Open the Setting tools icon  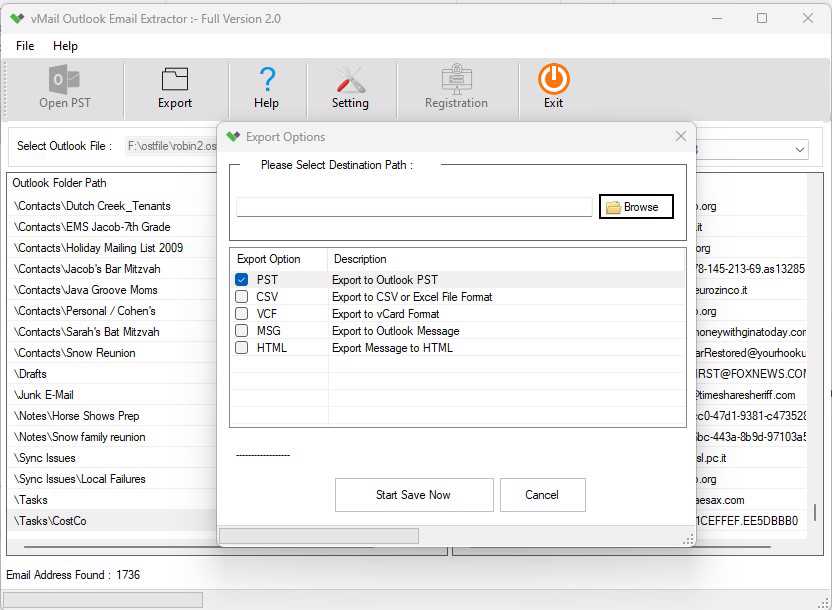point(350,88)
